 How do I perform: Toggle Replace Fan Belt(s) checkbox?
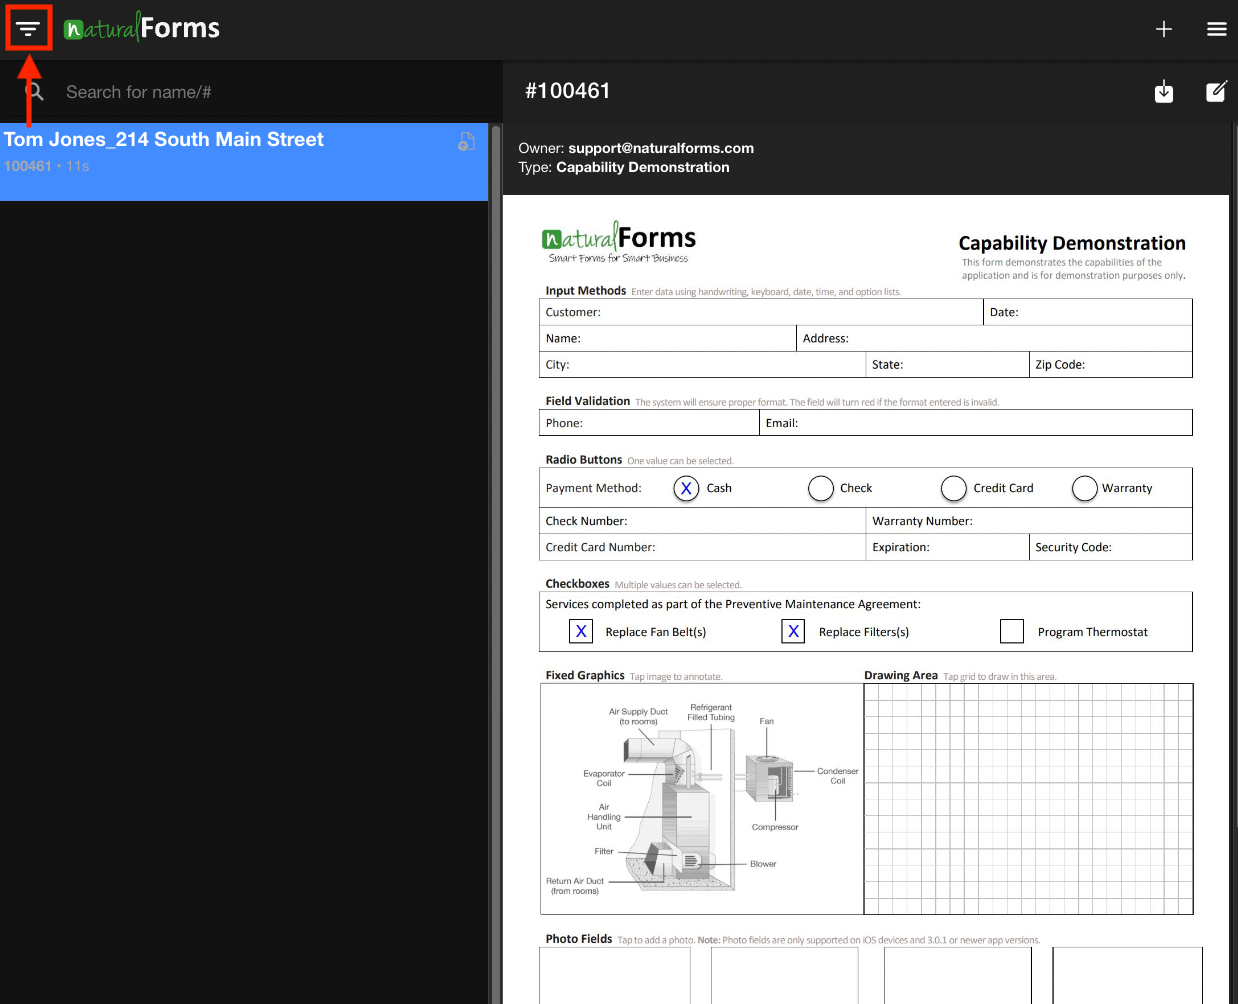(x=581, y=631)
